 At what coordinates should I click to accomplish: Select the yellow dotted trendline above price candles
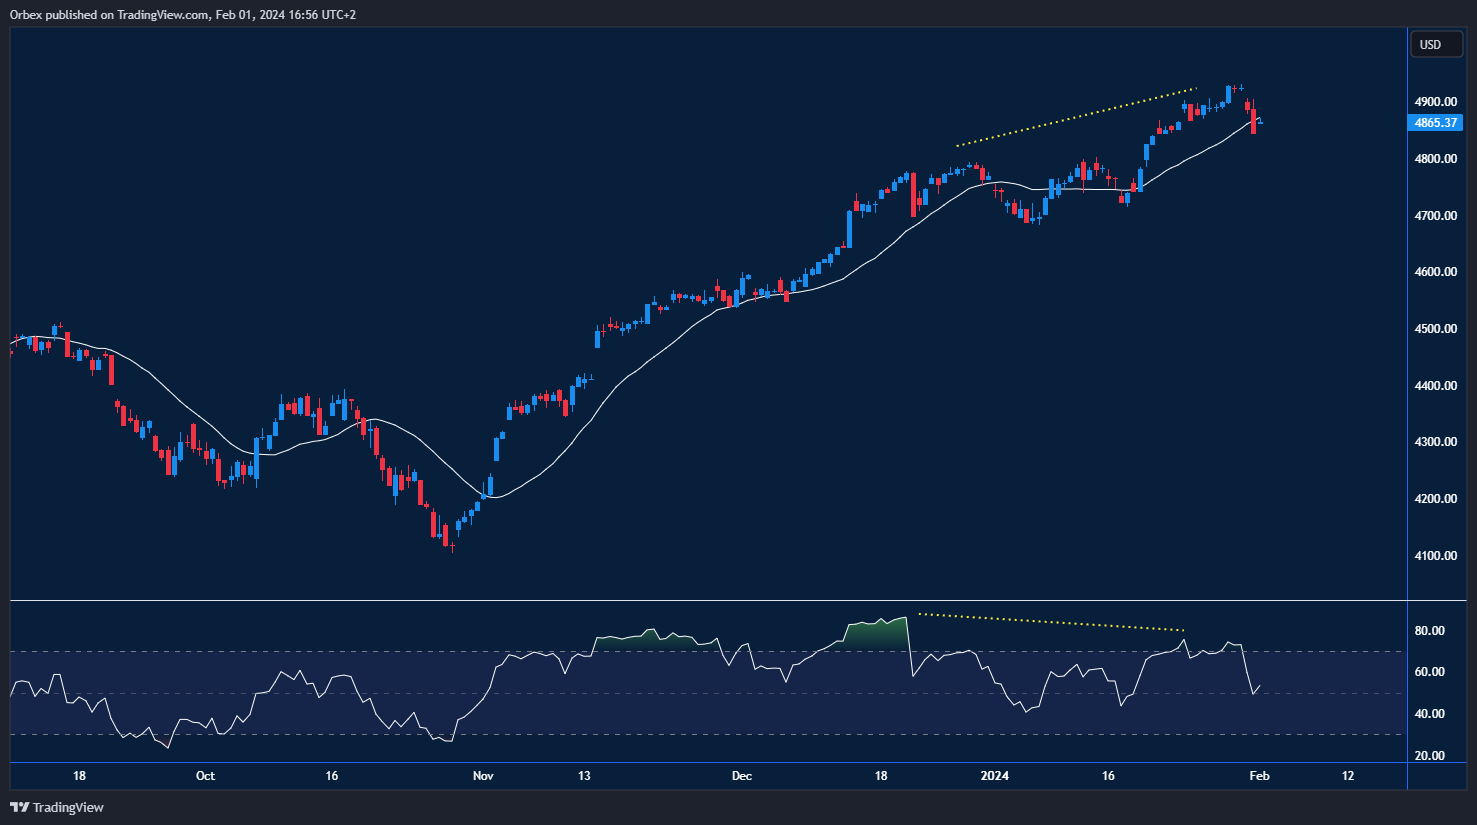tap(1076, 117)
